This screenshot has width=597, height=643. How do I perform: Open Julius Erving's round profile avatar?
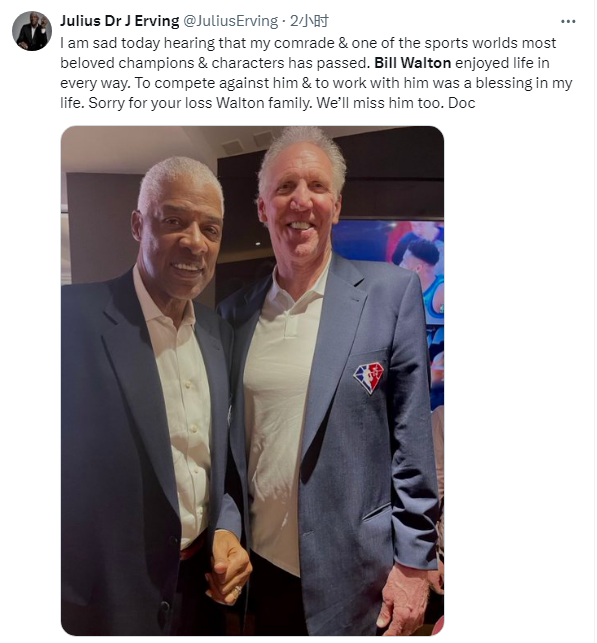click(32, 31)
